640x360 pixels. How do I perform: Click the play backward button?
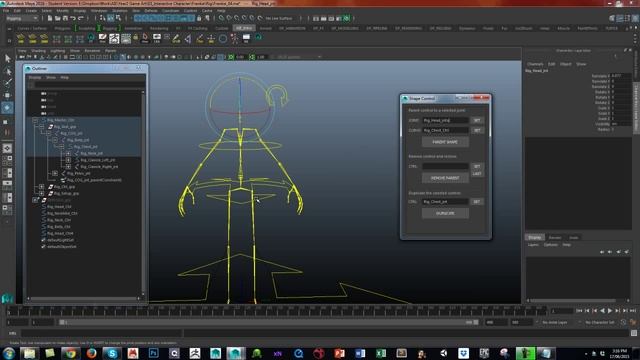click(602, 311)
